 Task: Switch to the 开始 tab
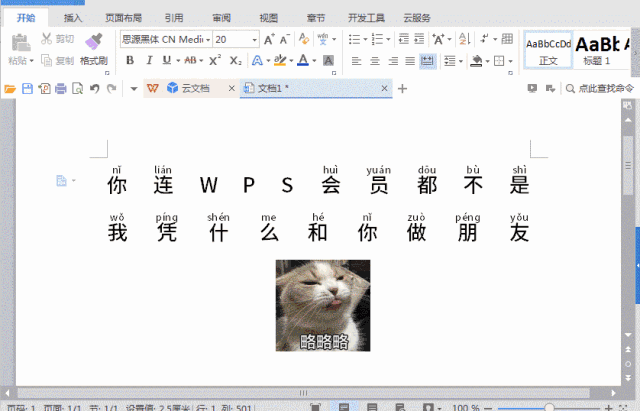tap(26, 18)
